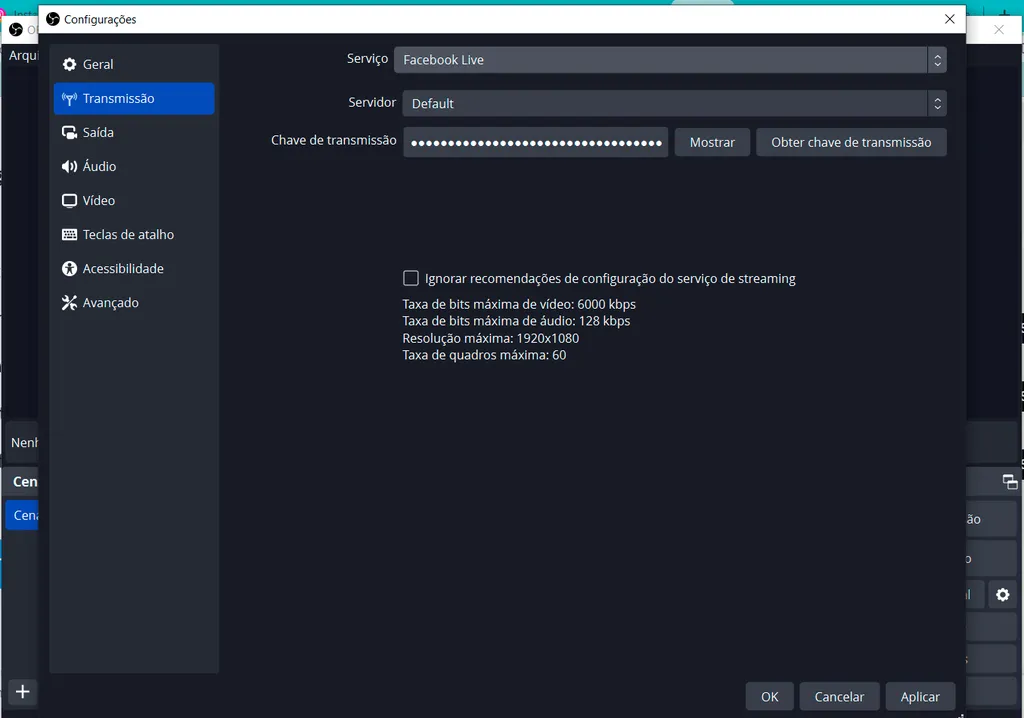Click the OBS logo icon of the main window
The height and width of the screenshot is (718, 1024).
16,29
